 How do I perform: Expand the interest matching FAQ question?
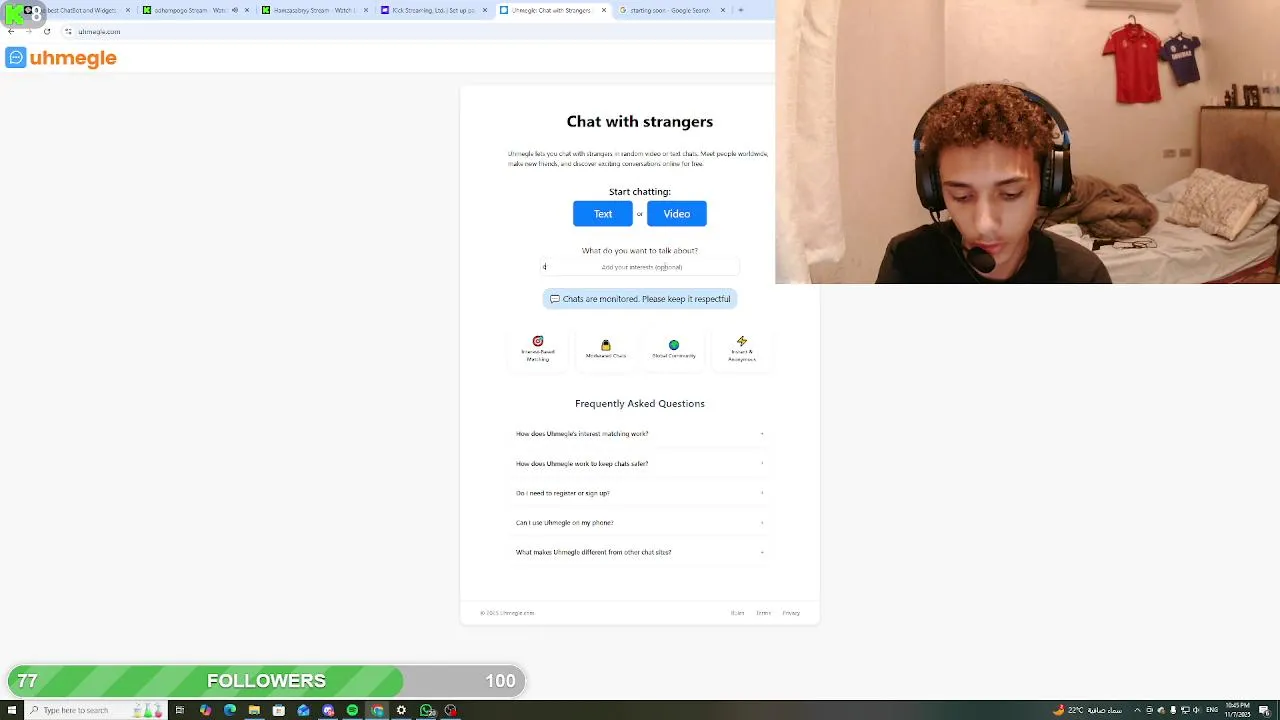[x=640, y=434]
